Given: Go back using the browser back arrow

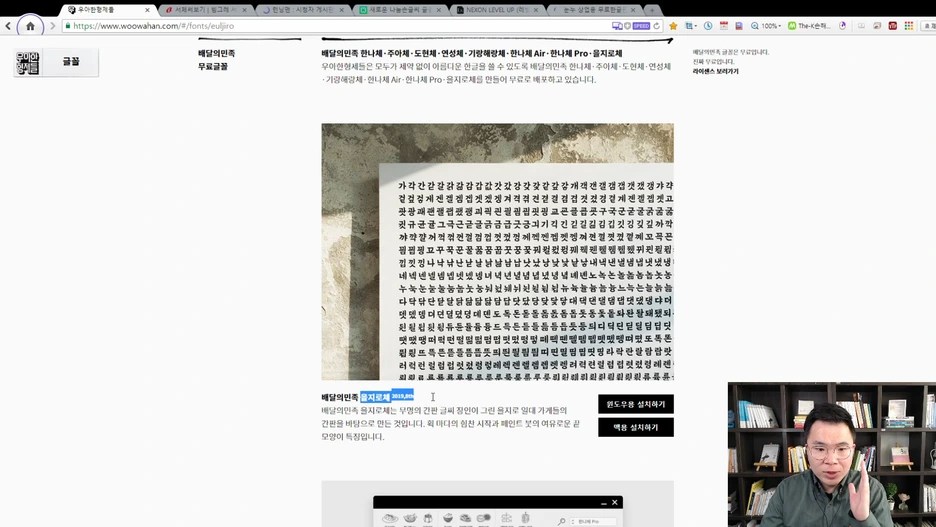Looking at the screenshot, I should tap(8, 26).
